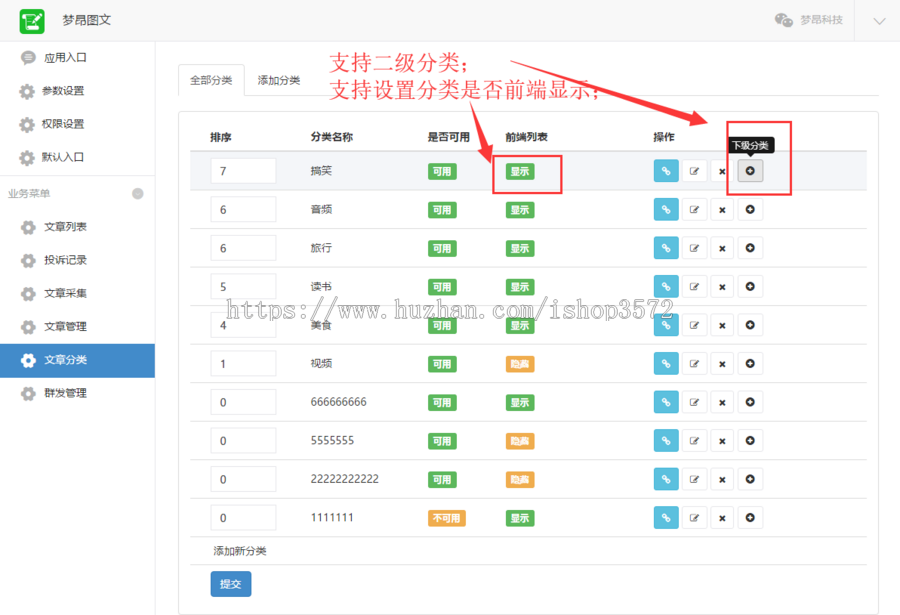Add a subcategory under 读书 with the + icon
This screenshot has height=615, width=900.
(750, 286)
